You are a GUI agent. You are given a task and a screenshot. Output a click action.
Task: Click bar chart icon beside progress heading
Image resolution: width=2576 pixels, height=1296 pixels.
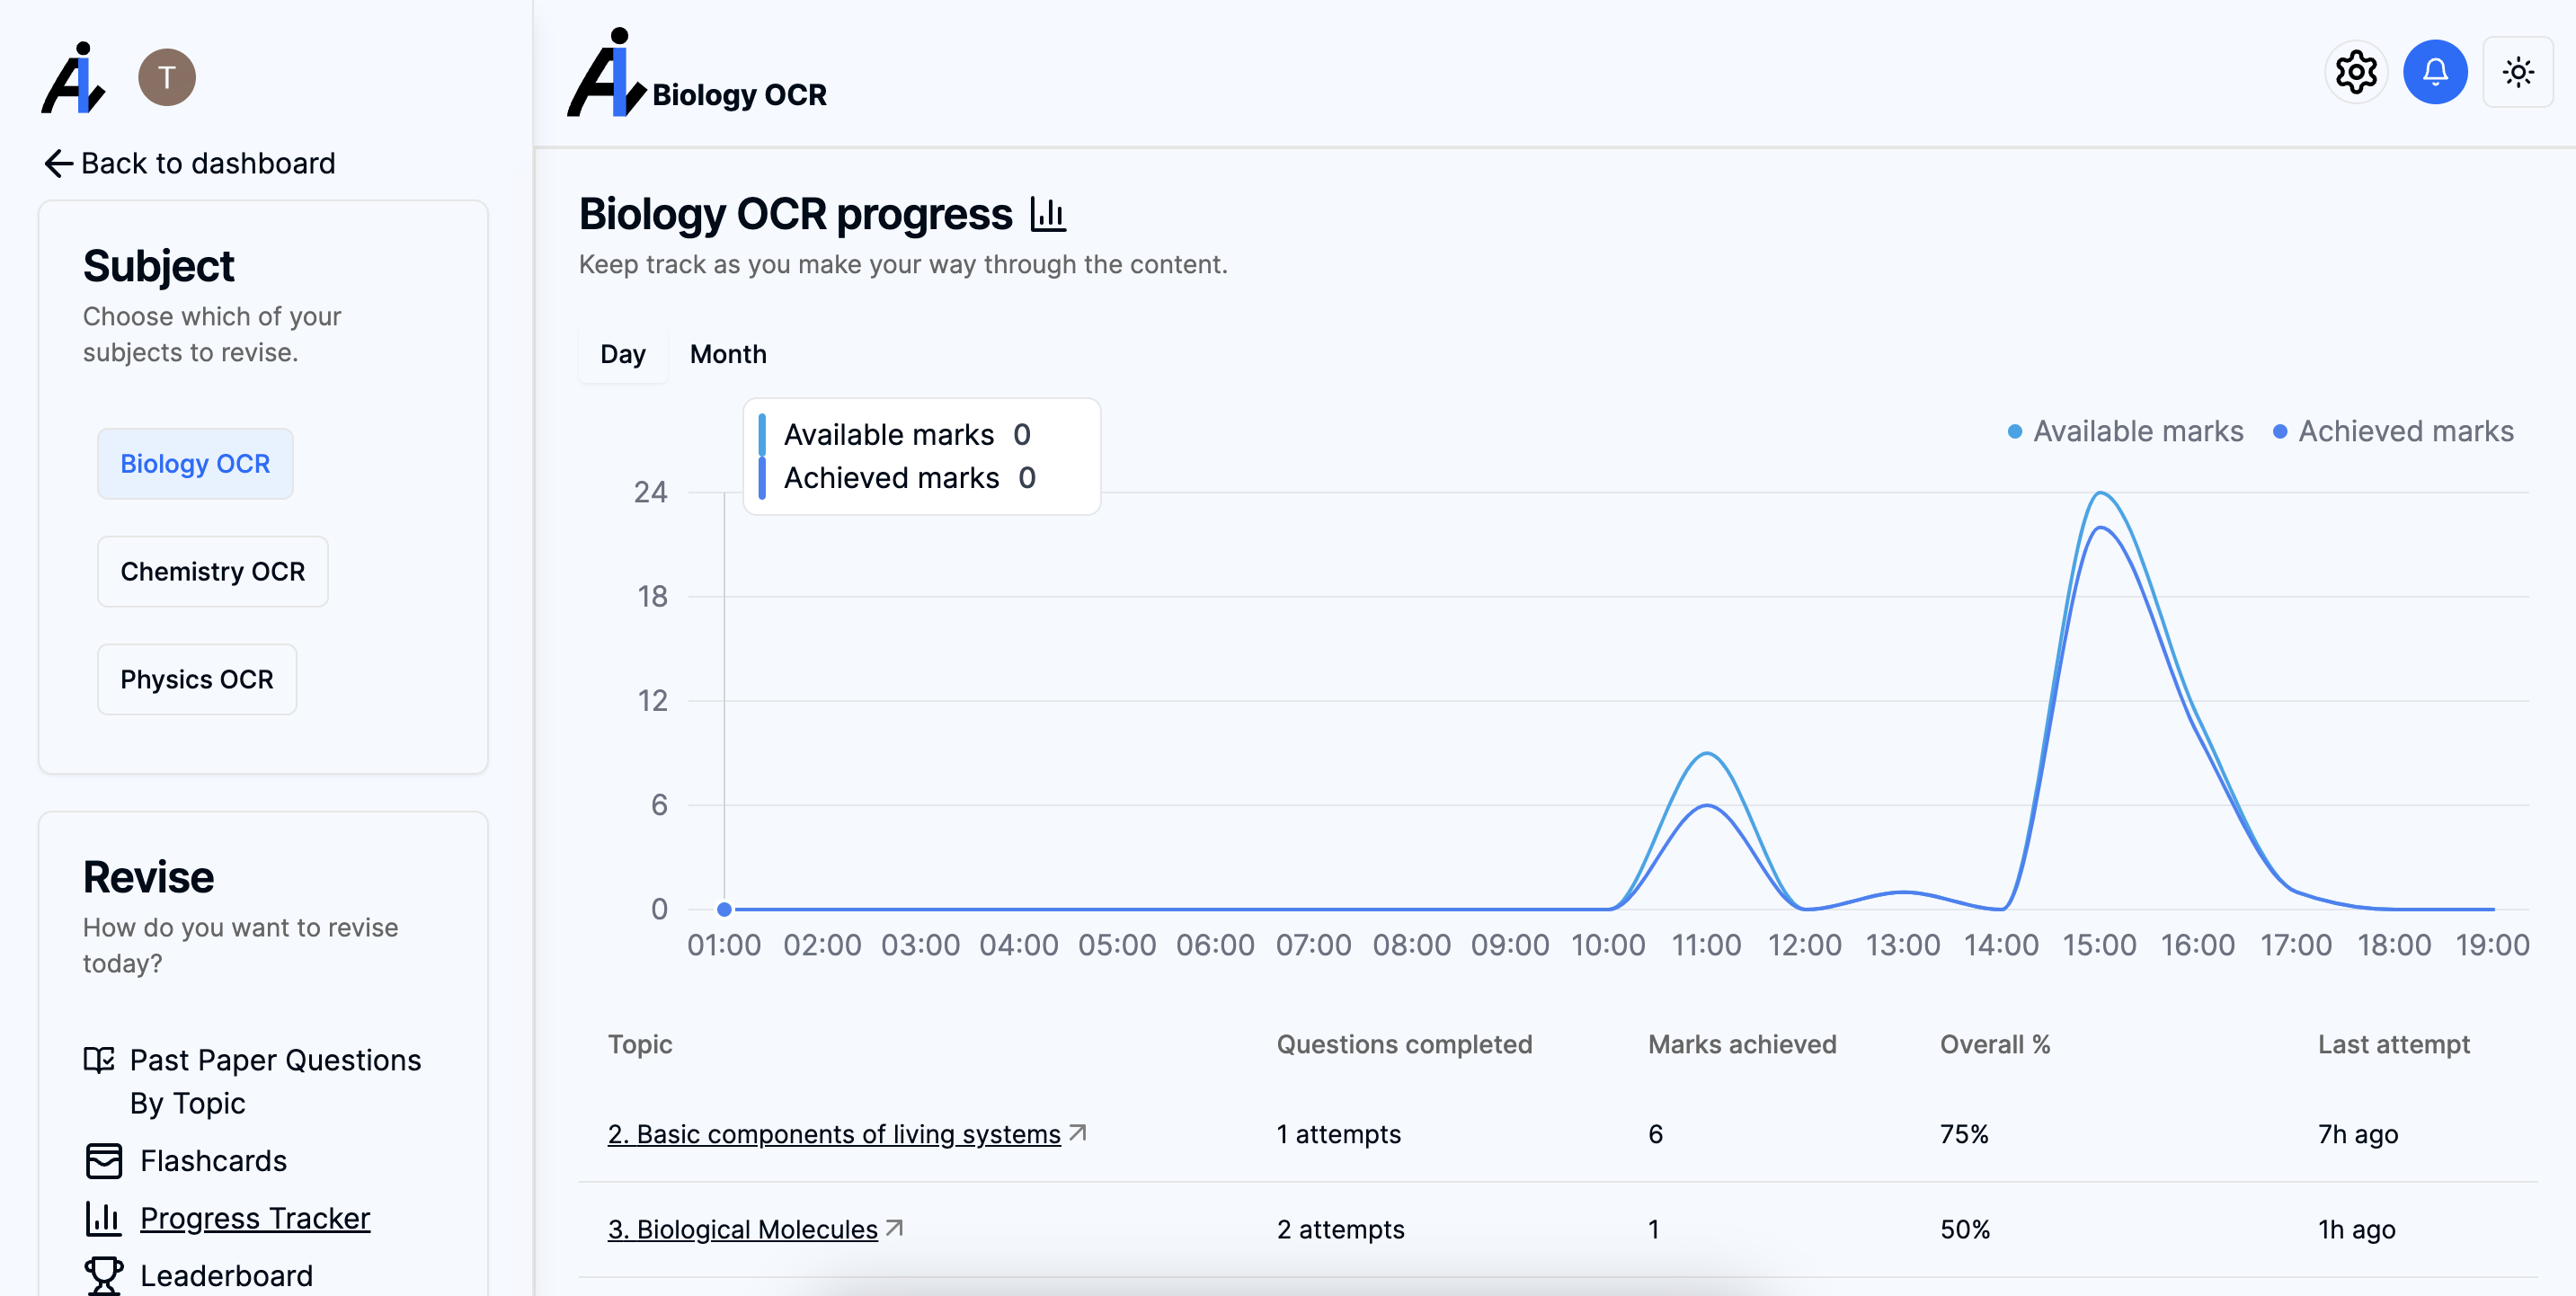point(1047,214)
